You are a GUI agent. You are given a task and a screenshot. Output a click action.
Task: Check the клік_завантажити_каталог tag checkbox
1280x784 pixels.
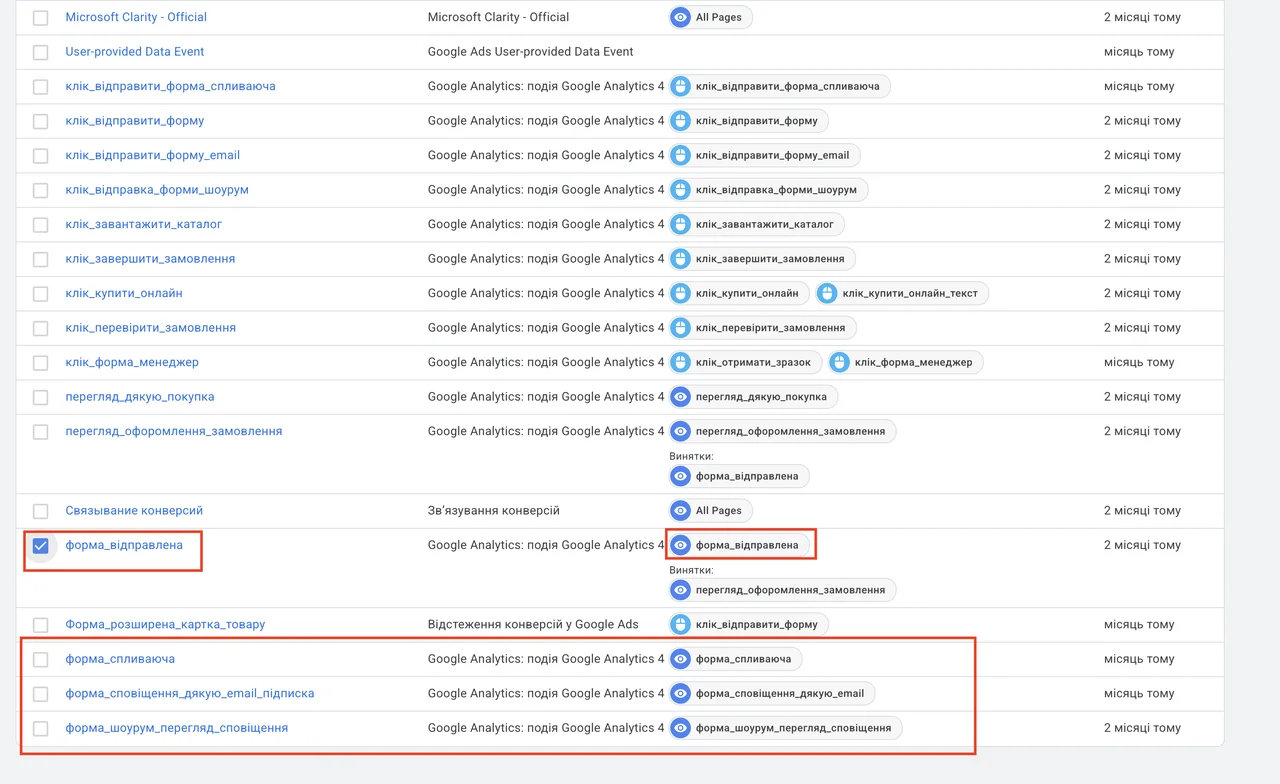(x=40, y=225)
